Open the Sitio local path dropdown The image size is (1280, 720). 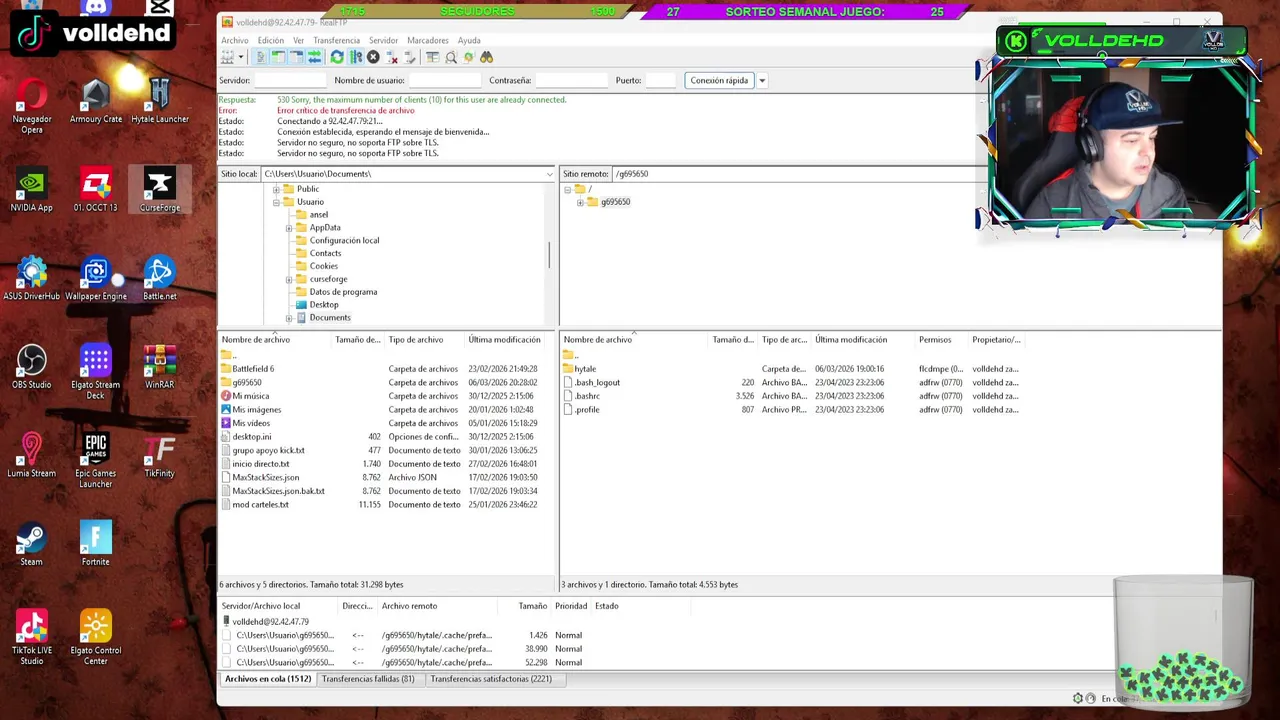point(549,174)
